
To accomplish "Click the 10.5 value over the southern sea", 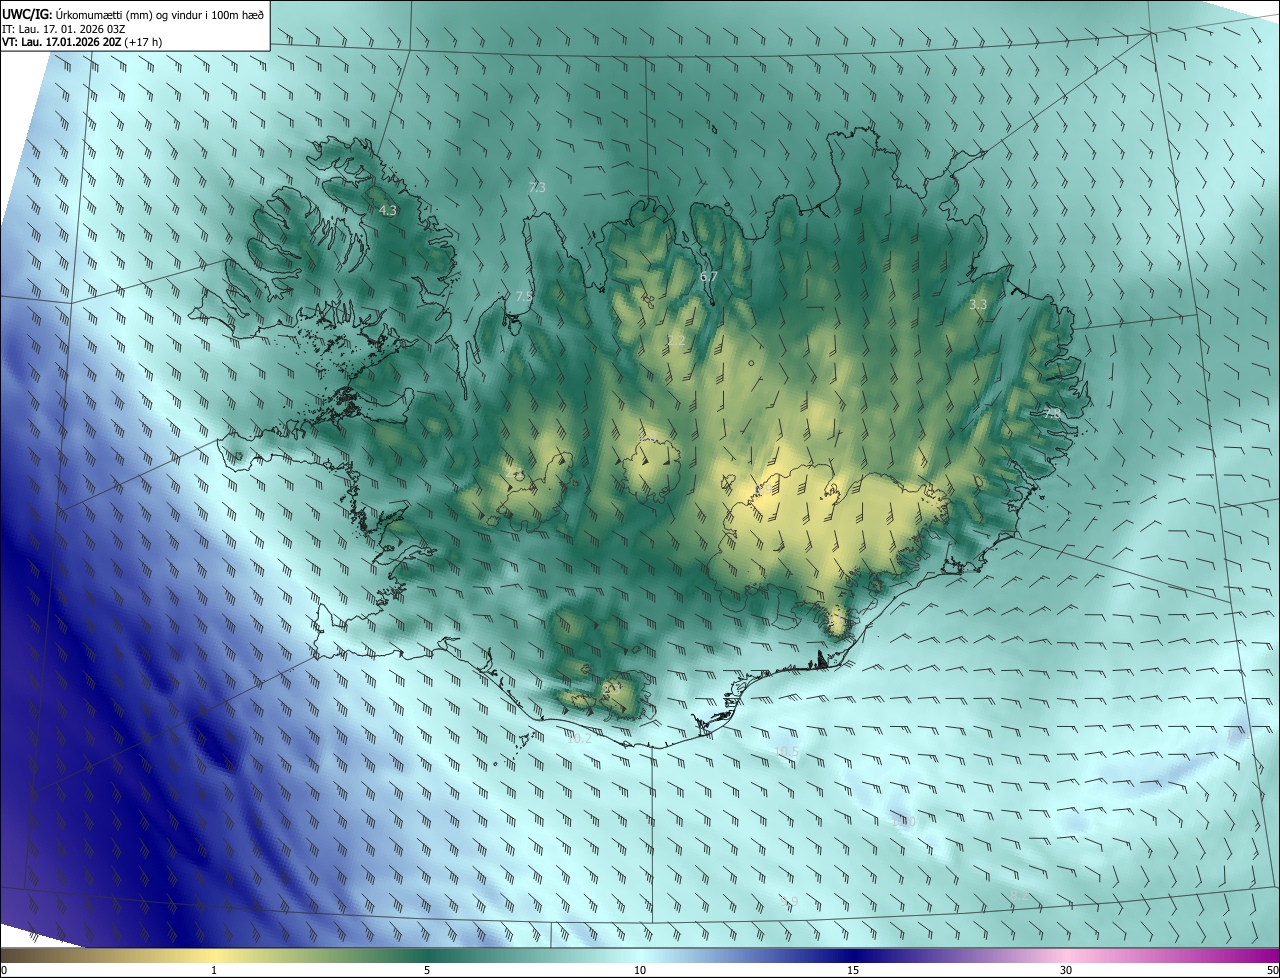I will tap(787, 752).
